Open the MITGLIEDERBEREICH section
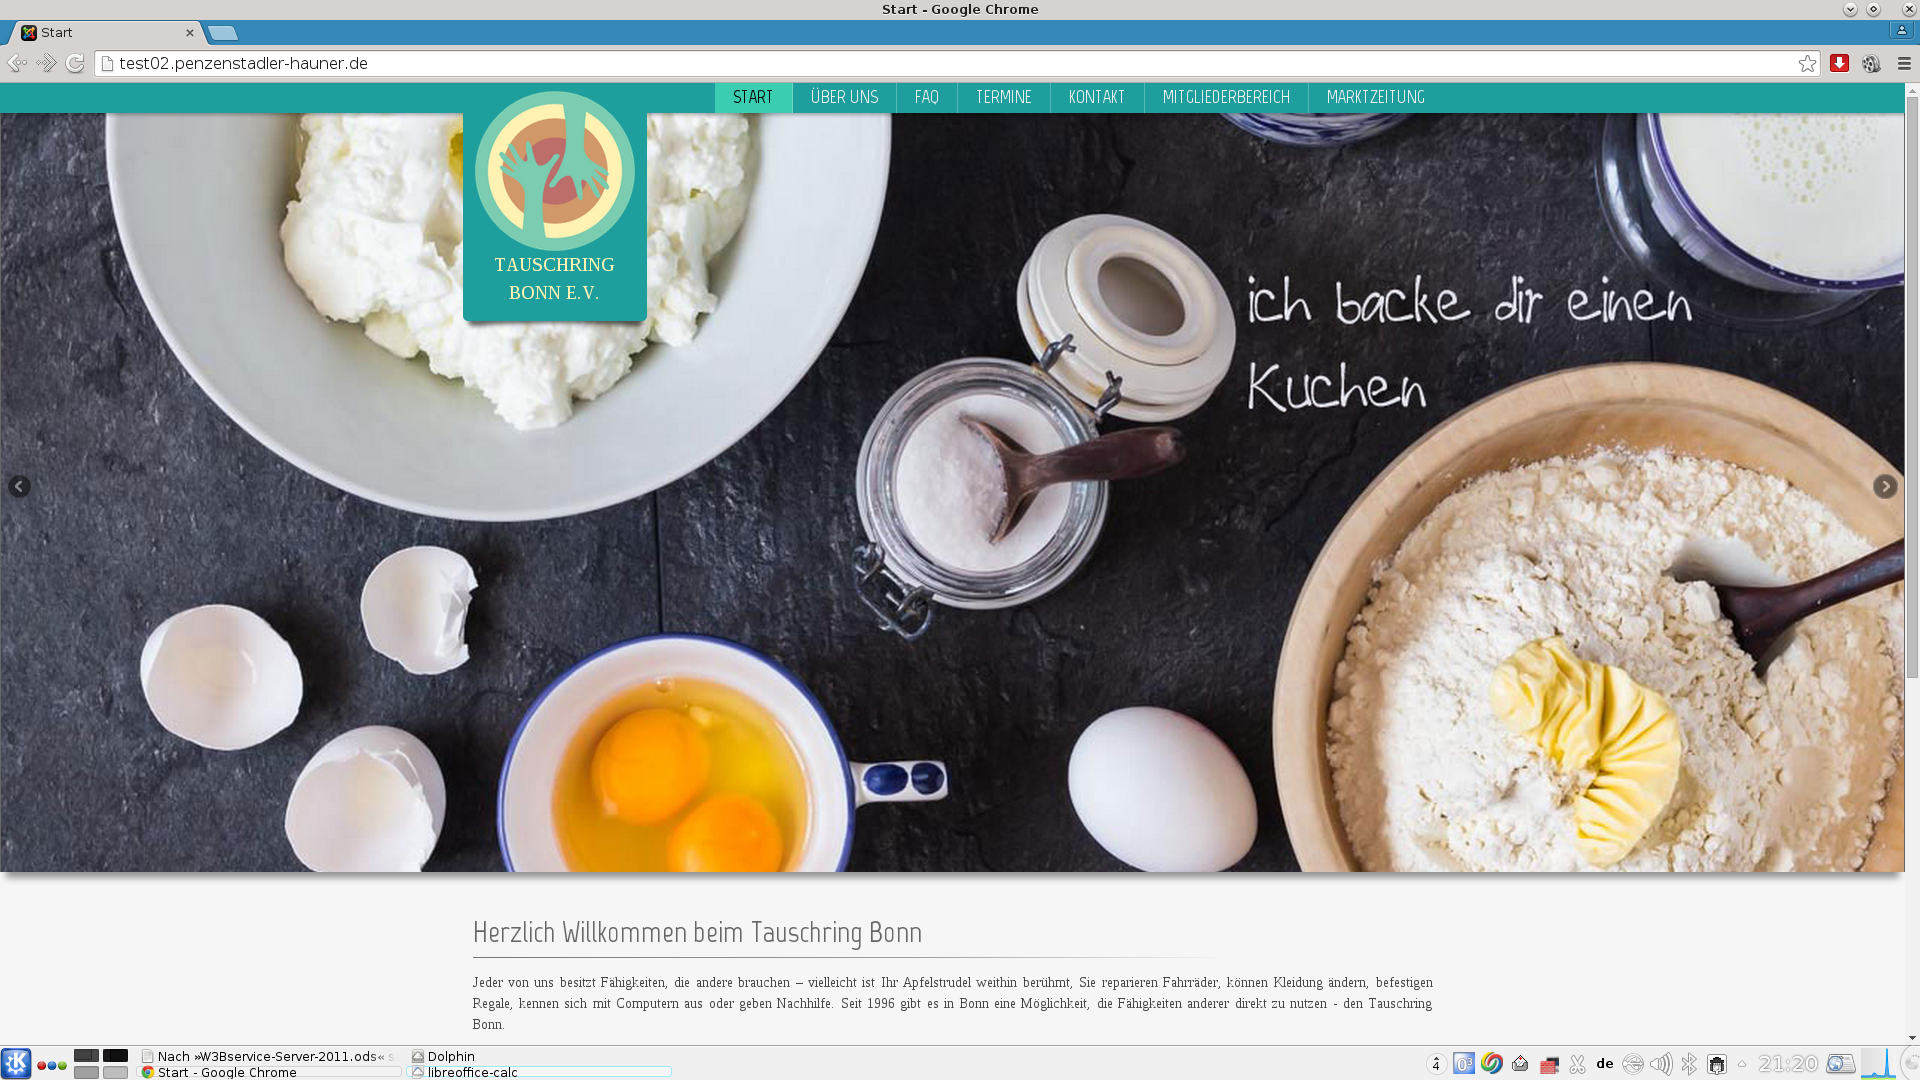Screen dimensions: 1920x1080 [x=1226, y=97]
